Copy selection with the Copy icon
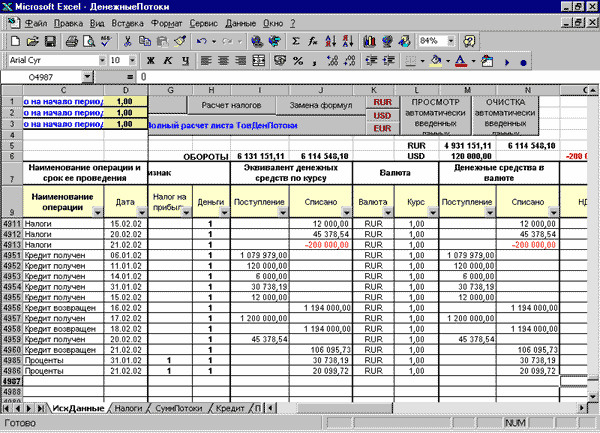Image resolution: width=600 pixels, height=433 pixels. coord(145,41)
